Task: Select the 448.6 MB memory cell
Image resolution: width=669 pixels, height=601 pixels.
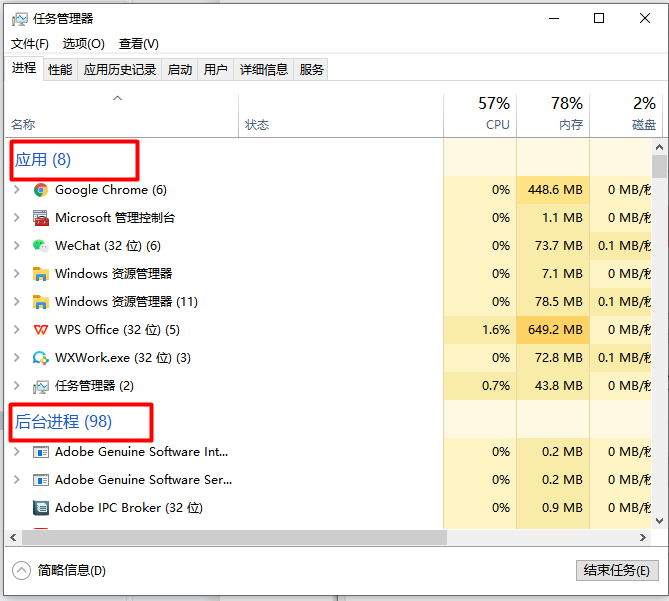Action: tap(553, 190)
